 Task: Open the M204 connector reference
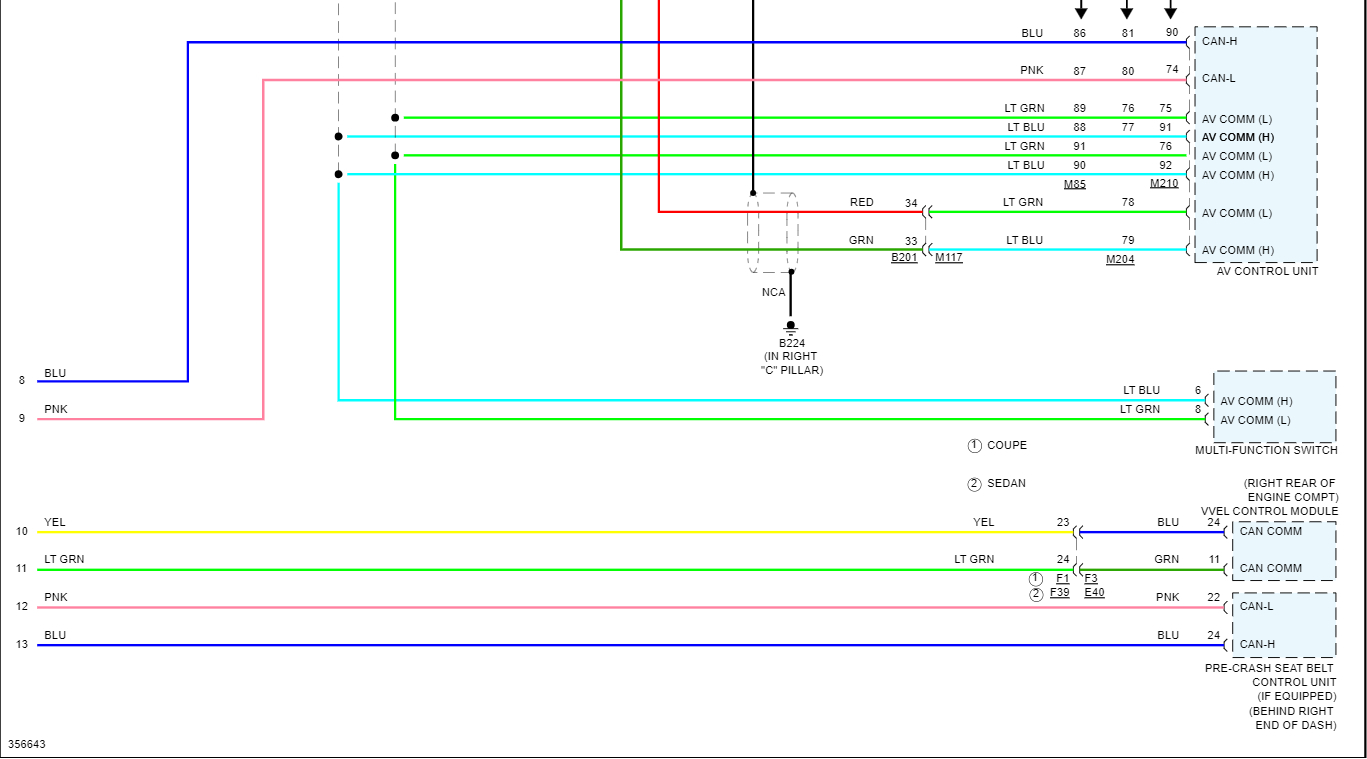1120,260
